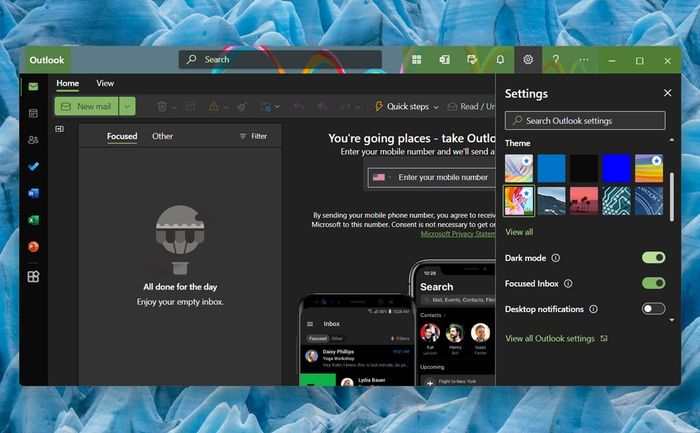Click the Forward arrow icon
Viewport: 700px width, 433px height.
[x=346, y=106]
